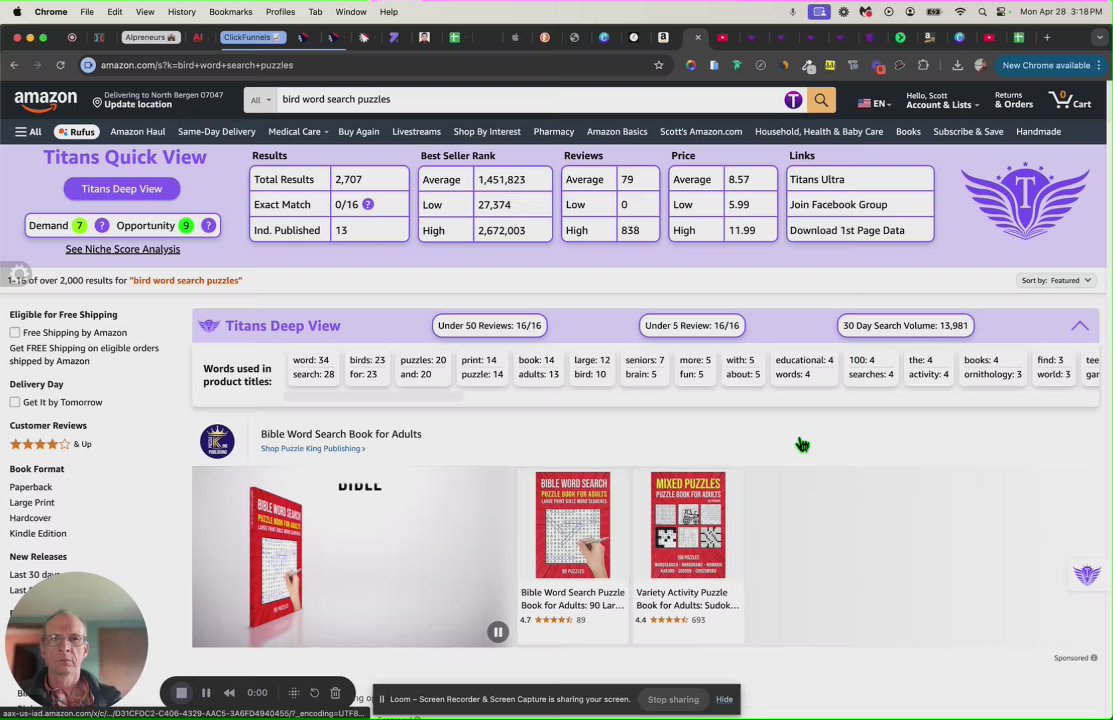Click the Puzzle King Publishing logo
Viewport: 1113px width, 720px height.
point(217,441)
